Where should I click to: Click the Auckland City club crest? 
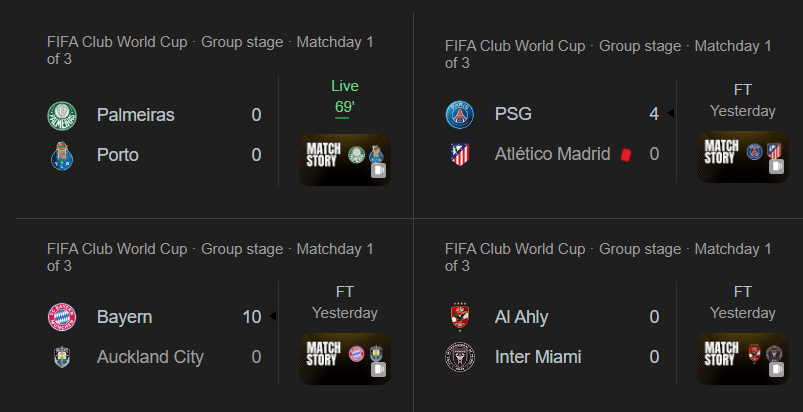click(x=62, y=357)
